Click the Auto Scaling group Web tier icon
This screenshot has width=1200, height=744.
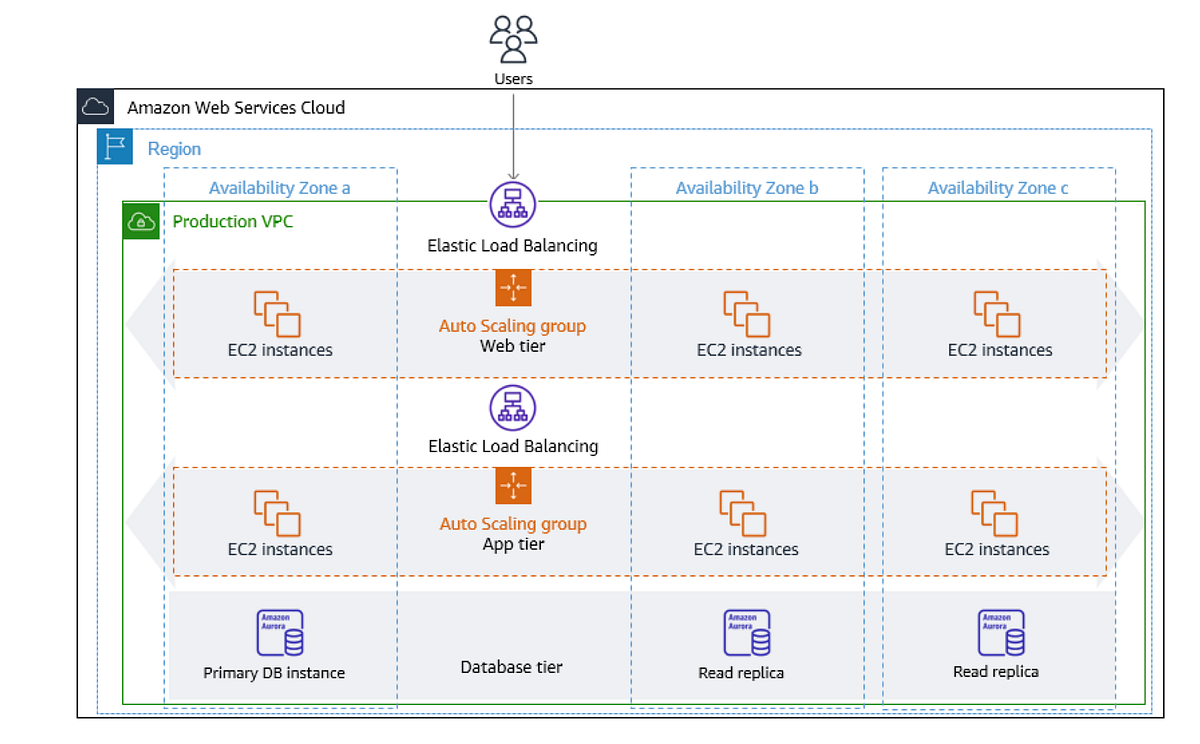pos(513,288)
